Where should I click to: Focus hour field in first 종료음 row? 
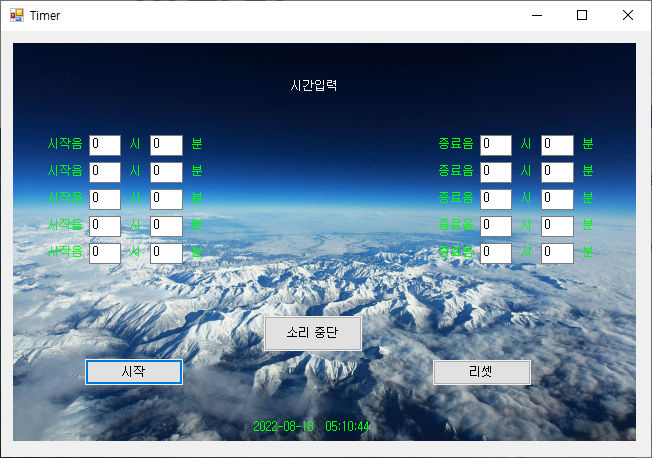pos(496,145)
